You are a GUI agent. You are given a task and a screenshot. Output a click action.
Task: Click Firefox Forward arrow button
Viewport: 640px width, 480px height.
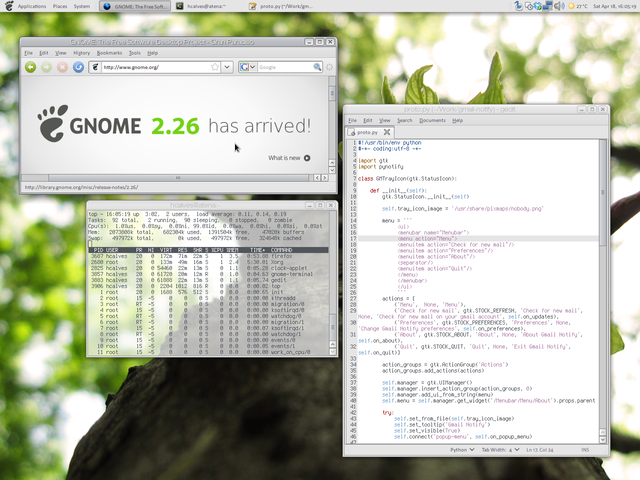pyautogui.click(x=47, y=67)
